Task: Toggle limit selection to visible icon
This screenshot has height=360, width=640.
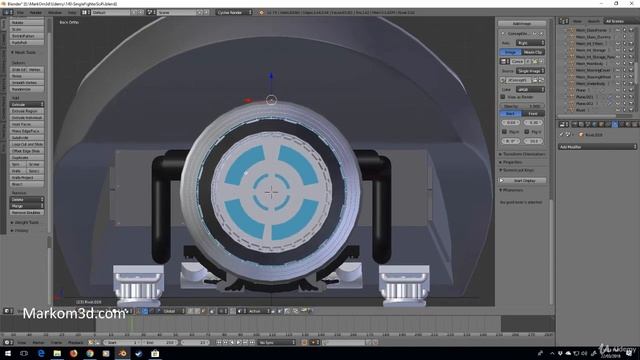Action: click(x=212, y=311)
